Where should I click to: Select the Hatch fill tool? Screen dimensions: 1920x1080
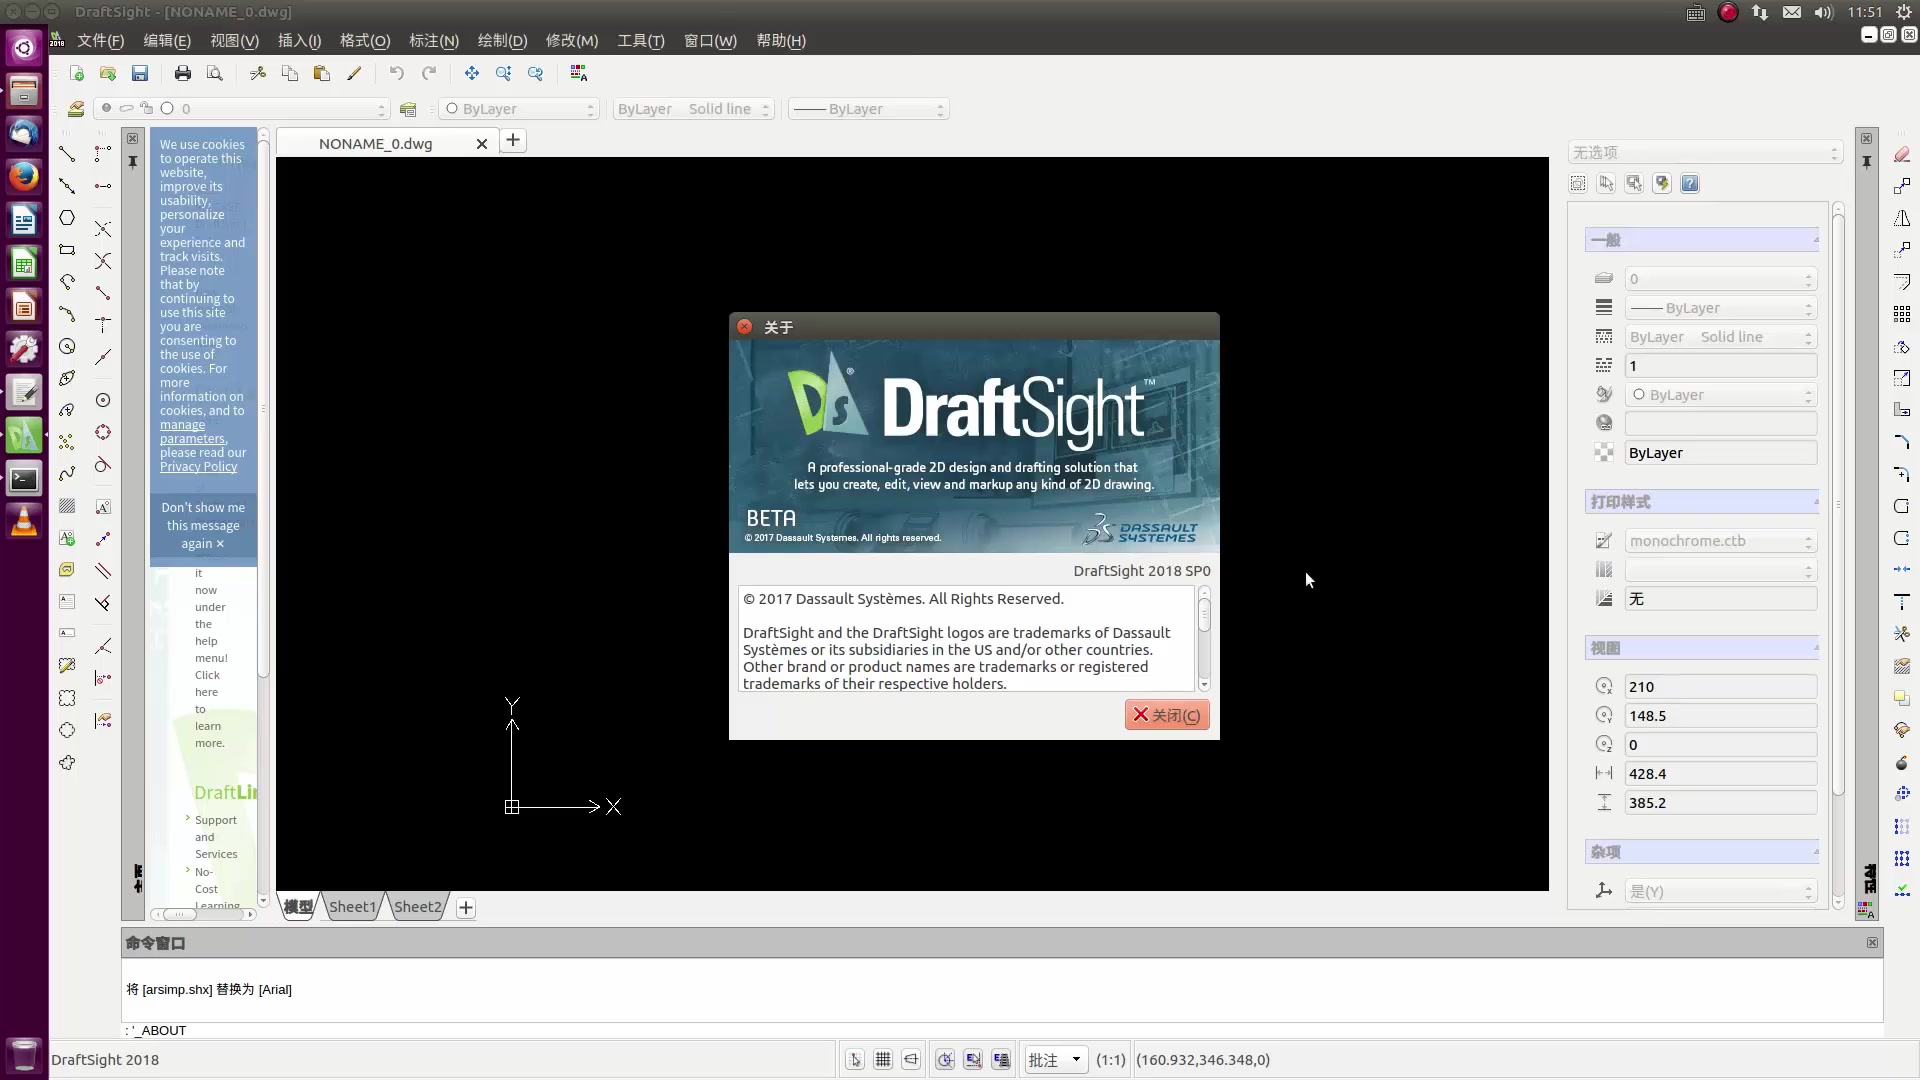click(x=67, y=506)
